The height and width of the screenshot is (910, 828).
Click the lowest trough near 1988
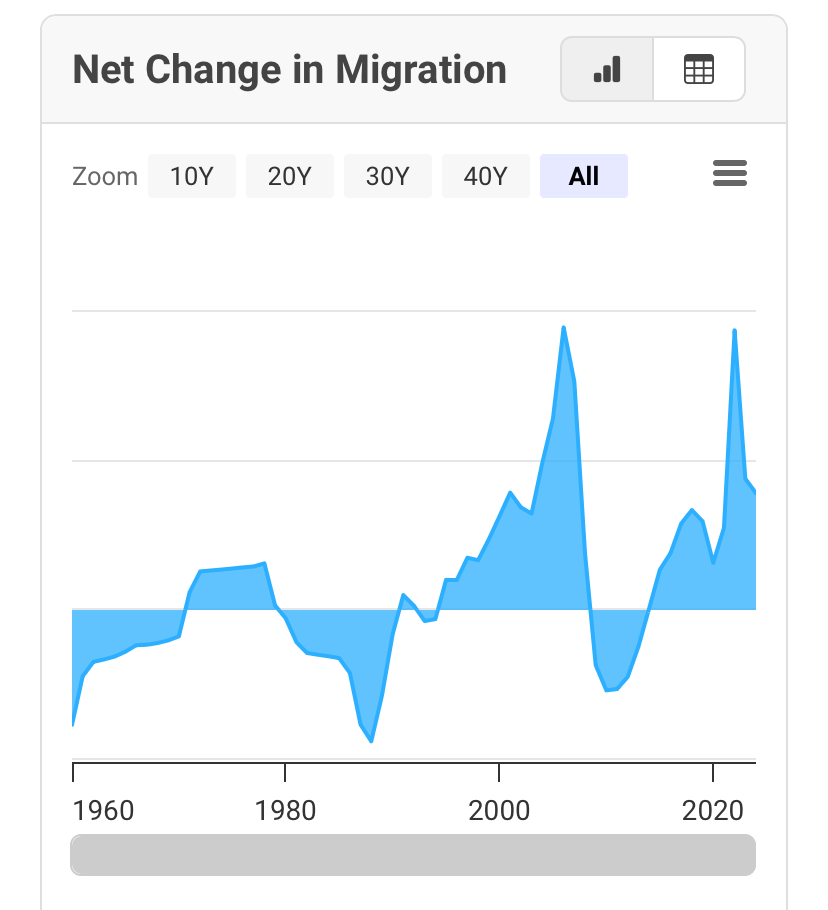click(x=371, y=741)
